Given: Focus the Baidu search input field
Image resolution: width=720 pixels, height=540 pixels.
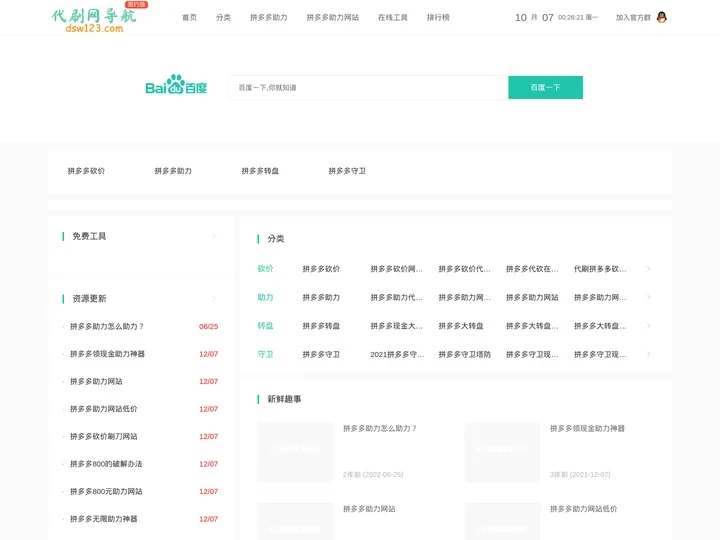Looking at the screenshot, I should [x=368, y=87].
